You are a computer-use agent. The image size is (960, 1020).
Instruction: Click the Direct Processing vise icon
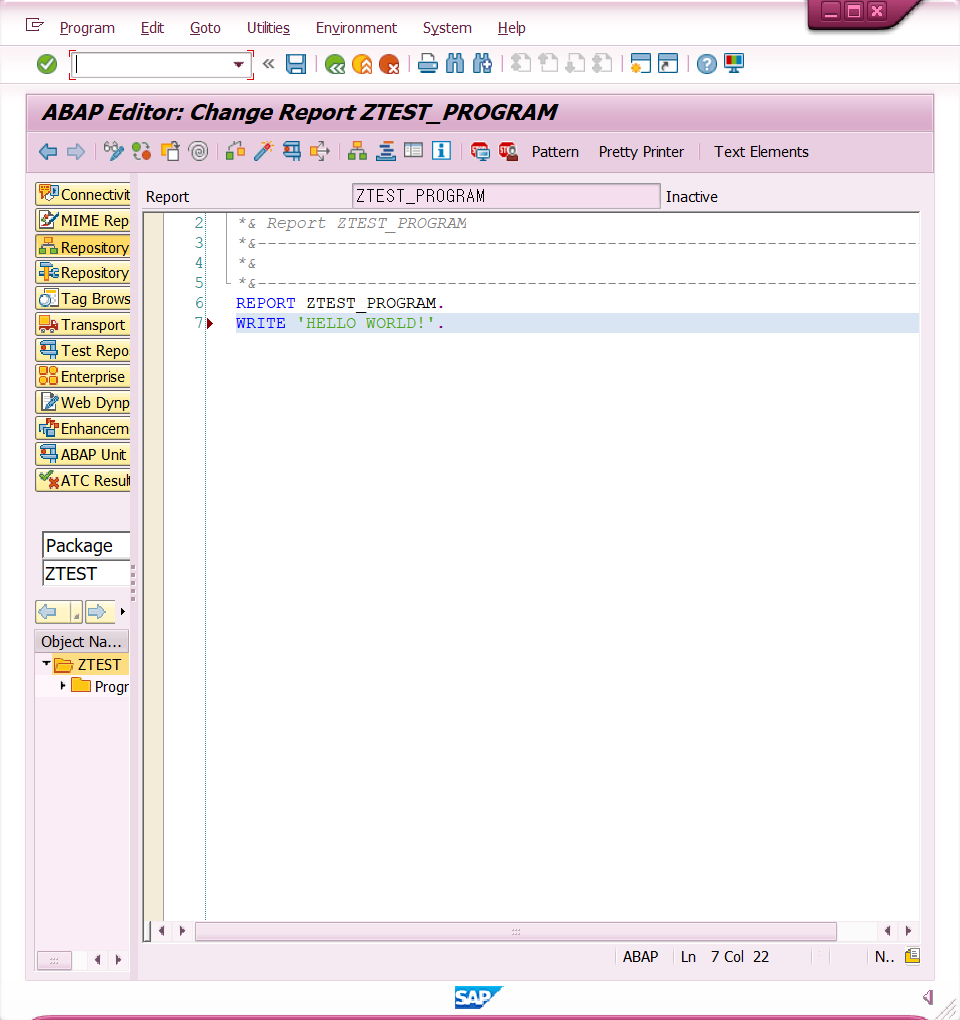tap(291, 151)
